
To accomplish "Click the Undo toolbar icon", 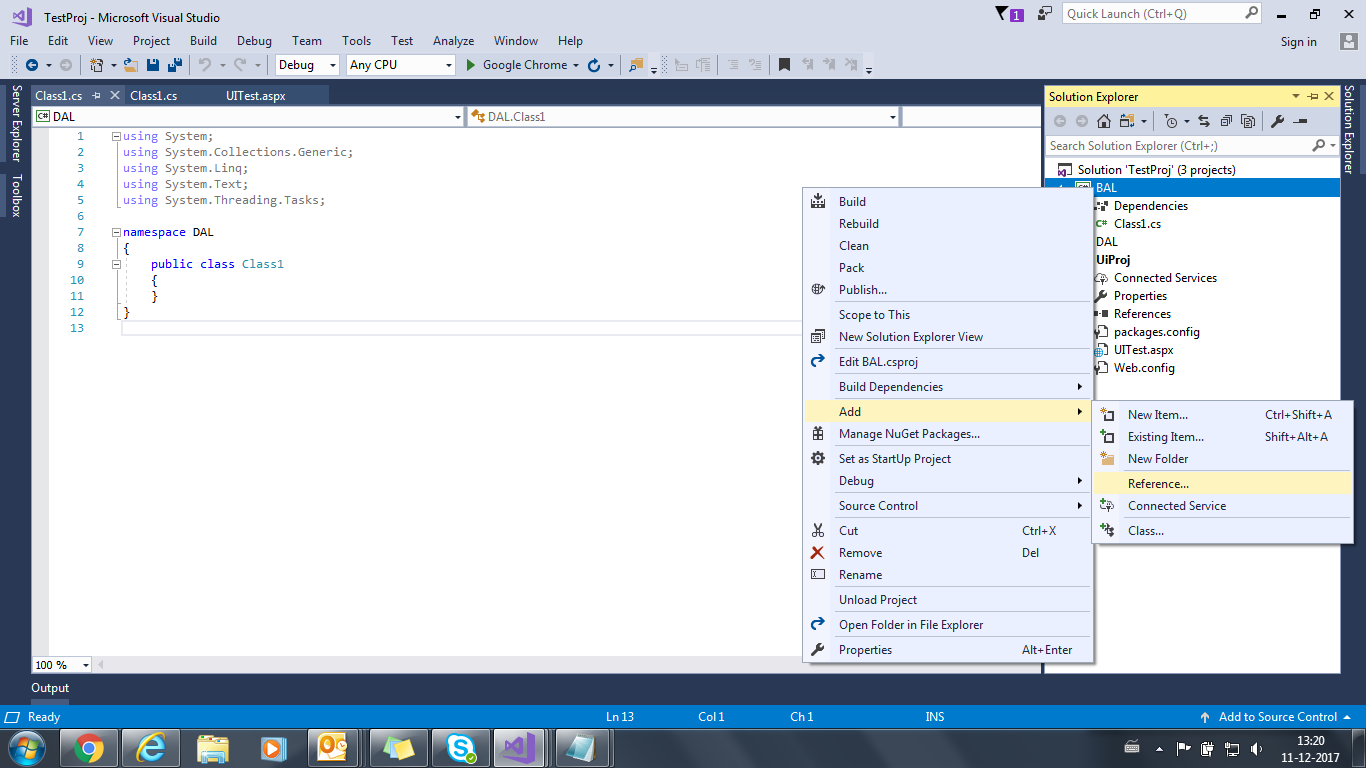I will (205, 65).
